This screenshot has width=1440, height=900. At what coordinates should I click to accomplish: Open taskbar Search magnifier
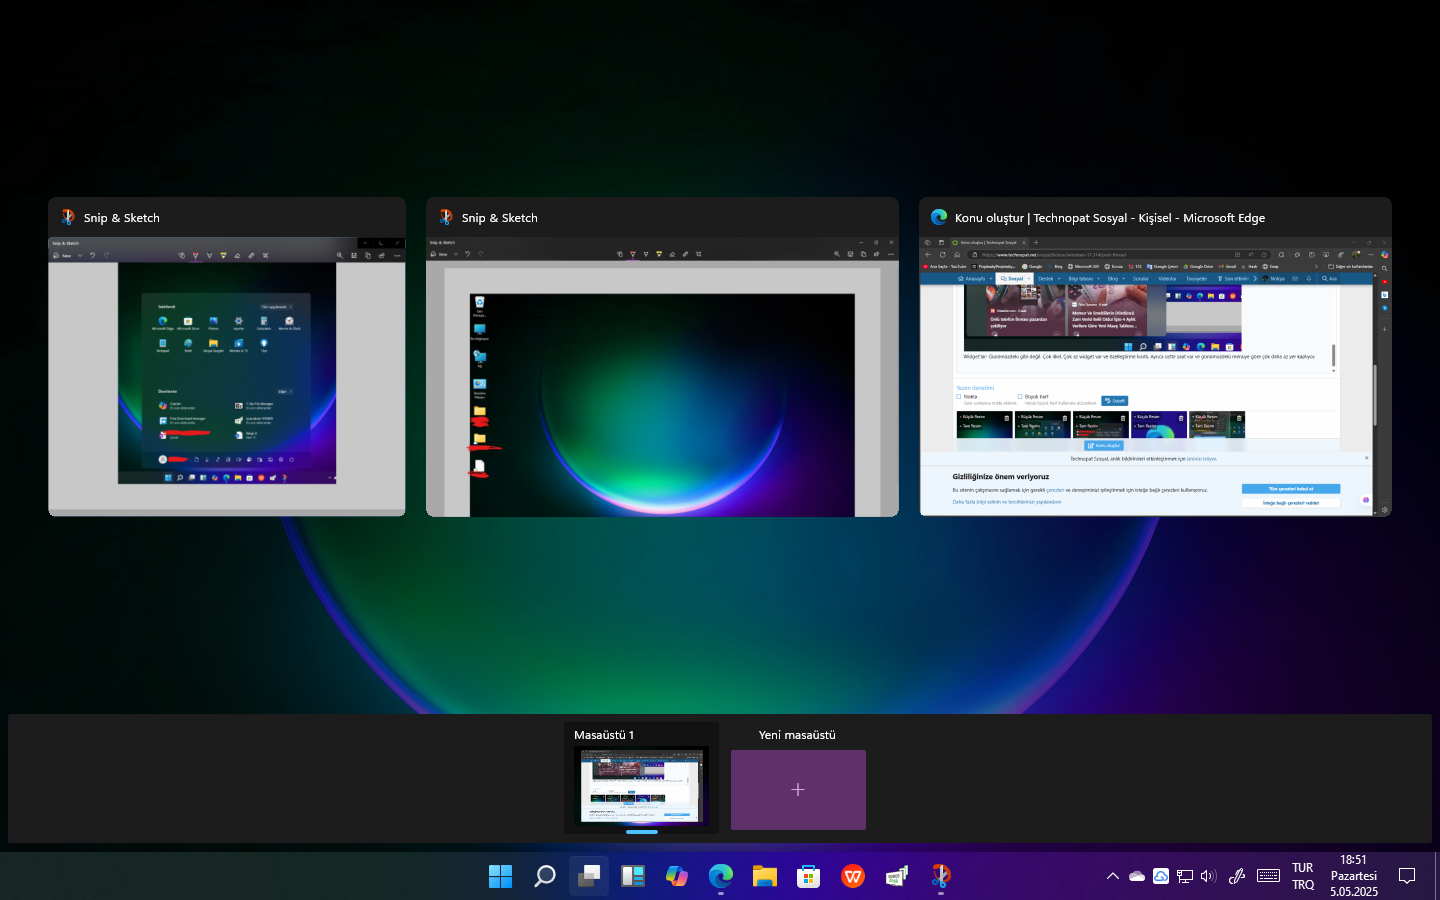(x=544, y=876)
